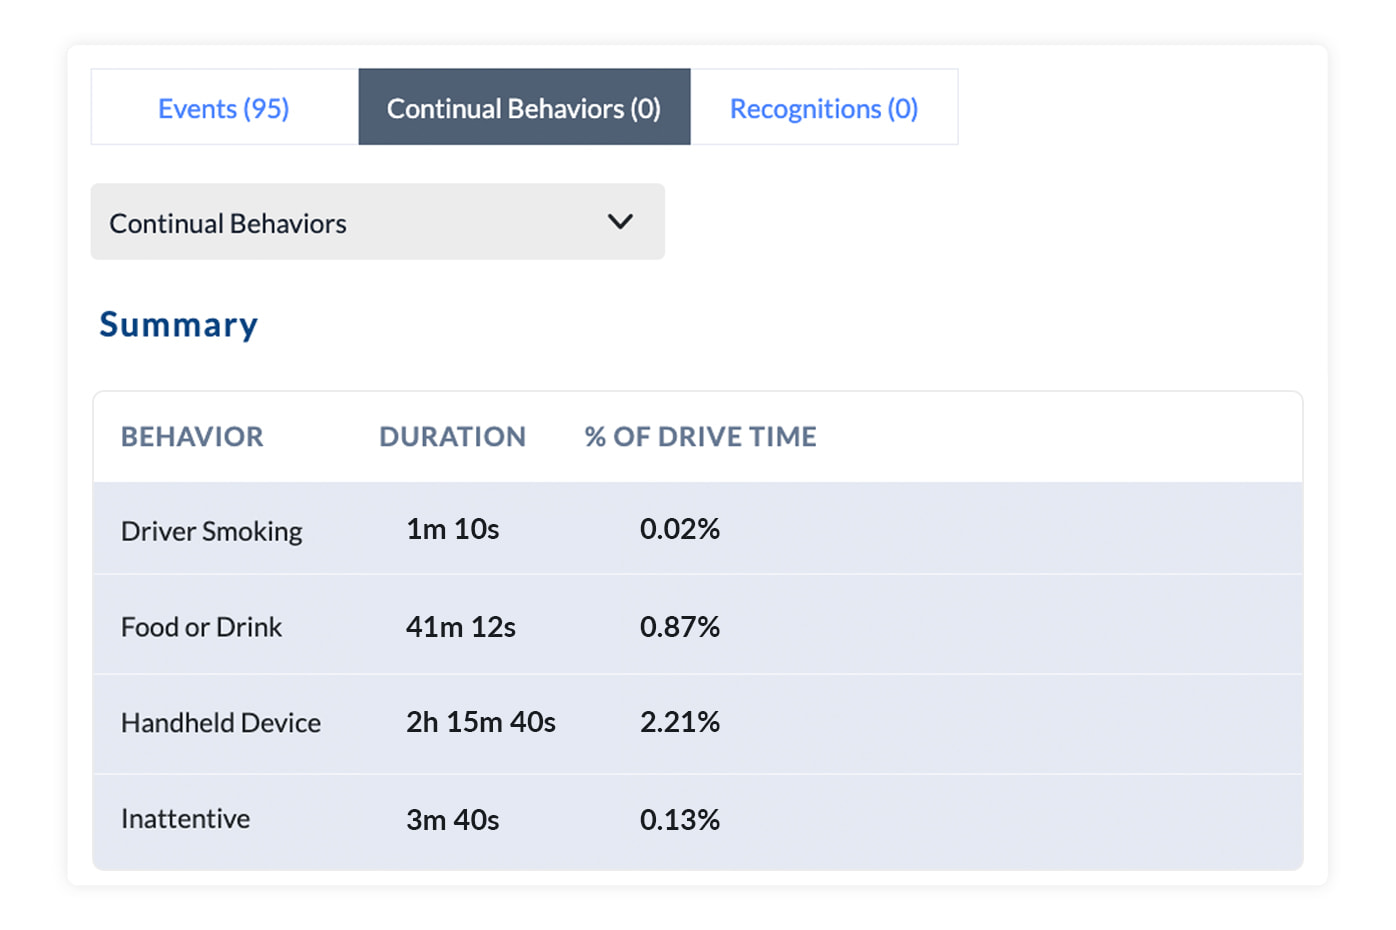Sort by the DURATION column header
The image size is (1396, 930).
tap(452, 437)
